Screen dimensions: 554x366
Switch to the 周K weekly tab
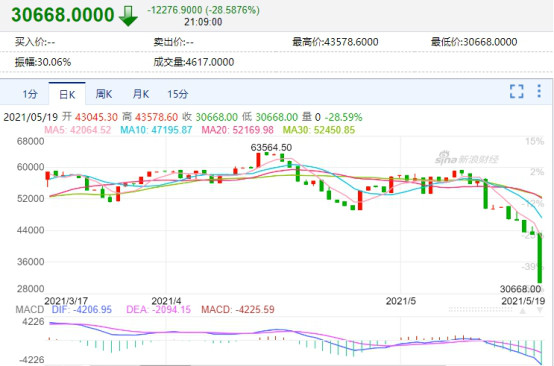click(104, 94)
